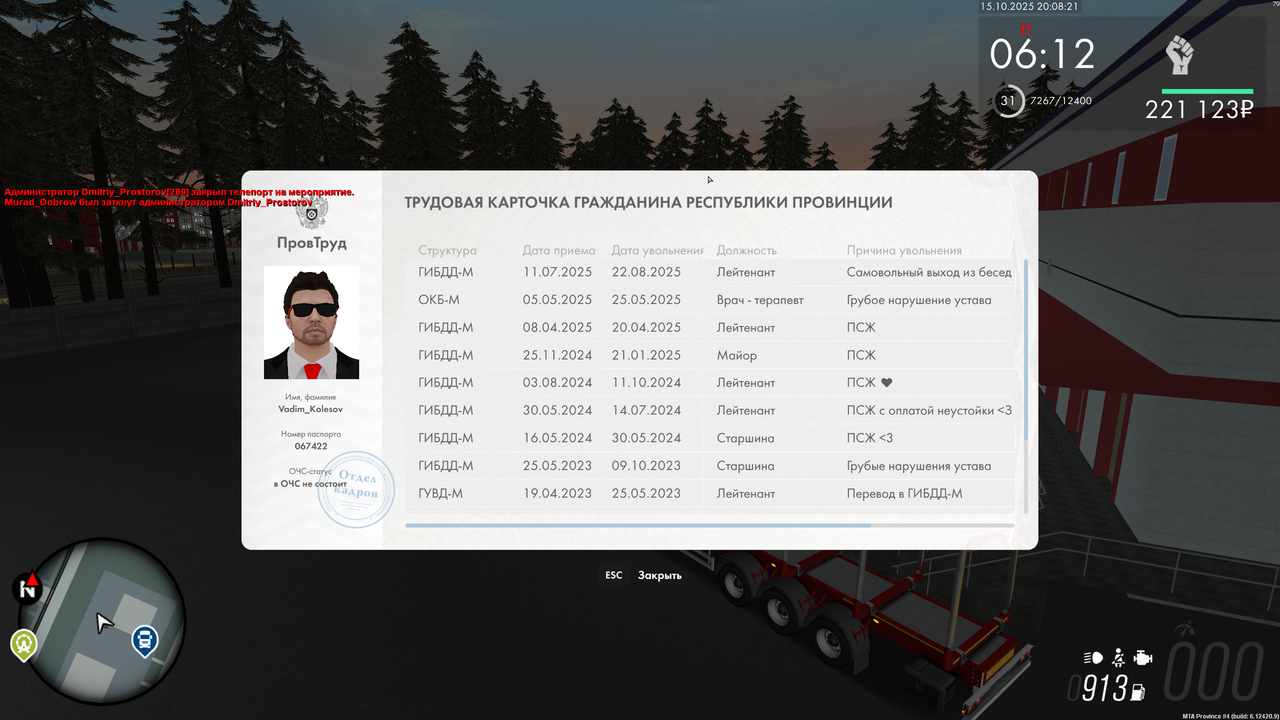
Task: Click the Должность column header
Action: [747, 251]
